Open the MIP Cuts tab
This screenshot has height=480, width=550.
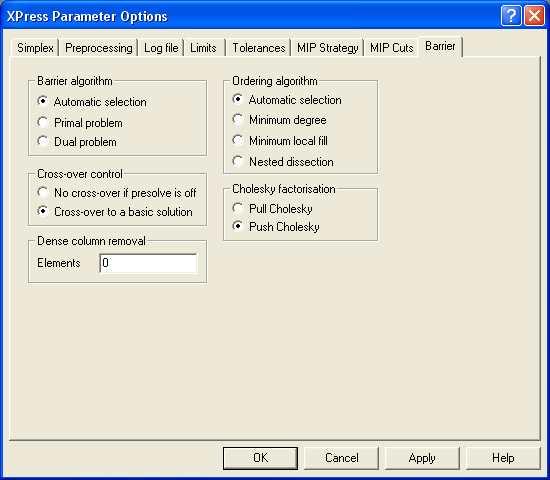pyautogui.click(x=391, y=48)
